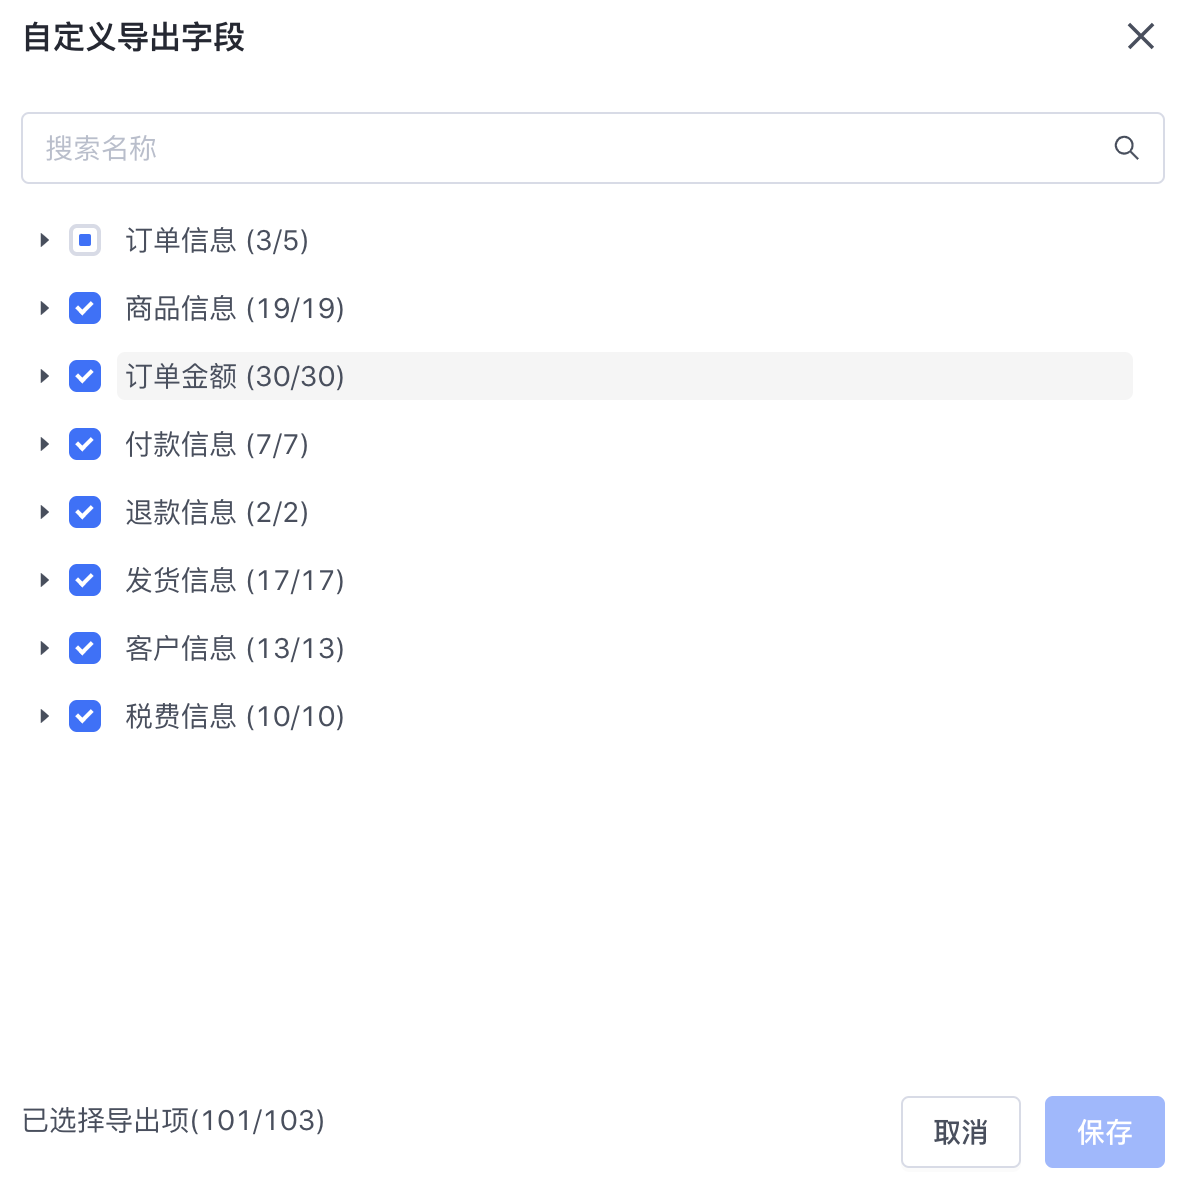This screenshot has height=1190, width=1190.
Task: Click the 取消 button
Action: (961, 1132)
